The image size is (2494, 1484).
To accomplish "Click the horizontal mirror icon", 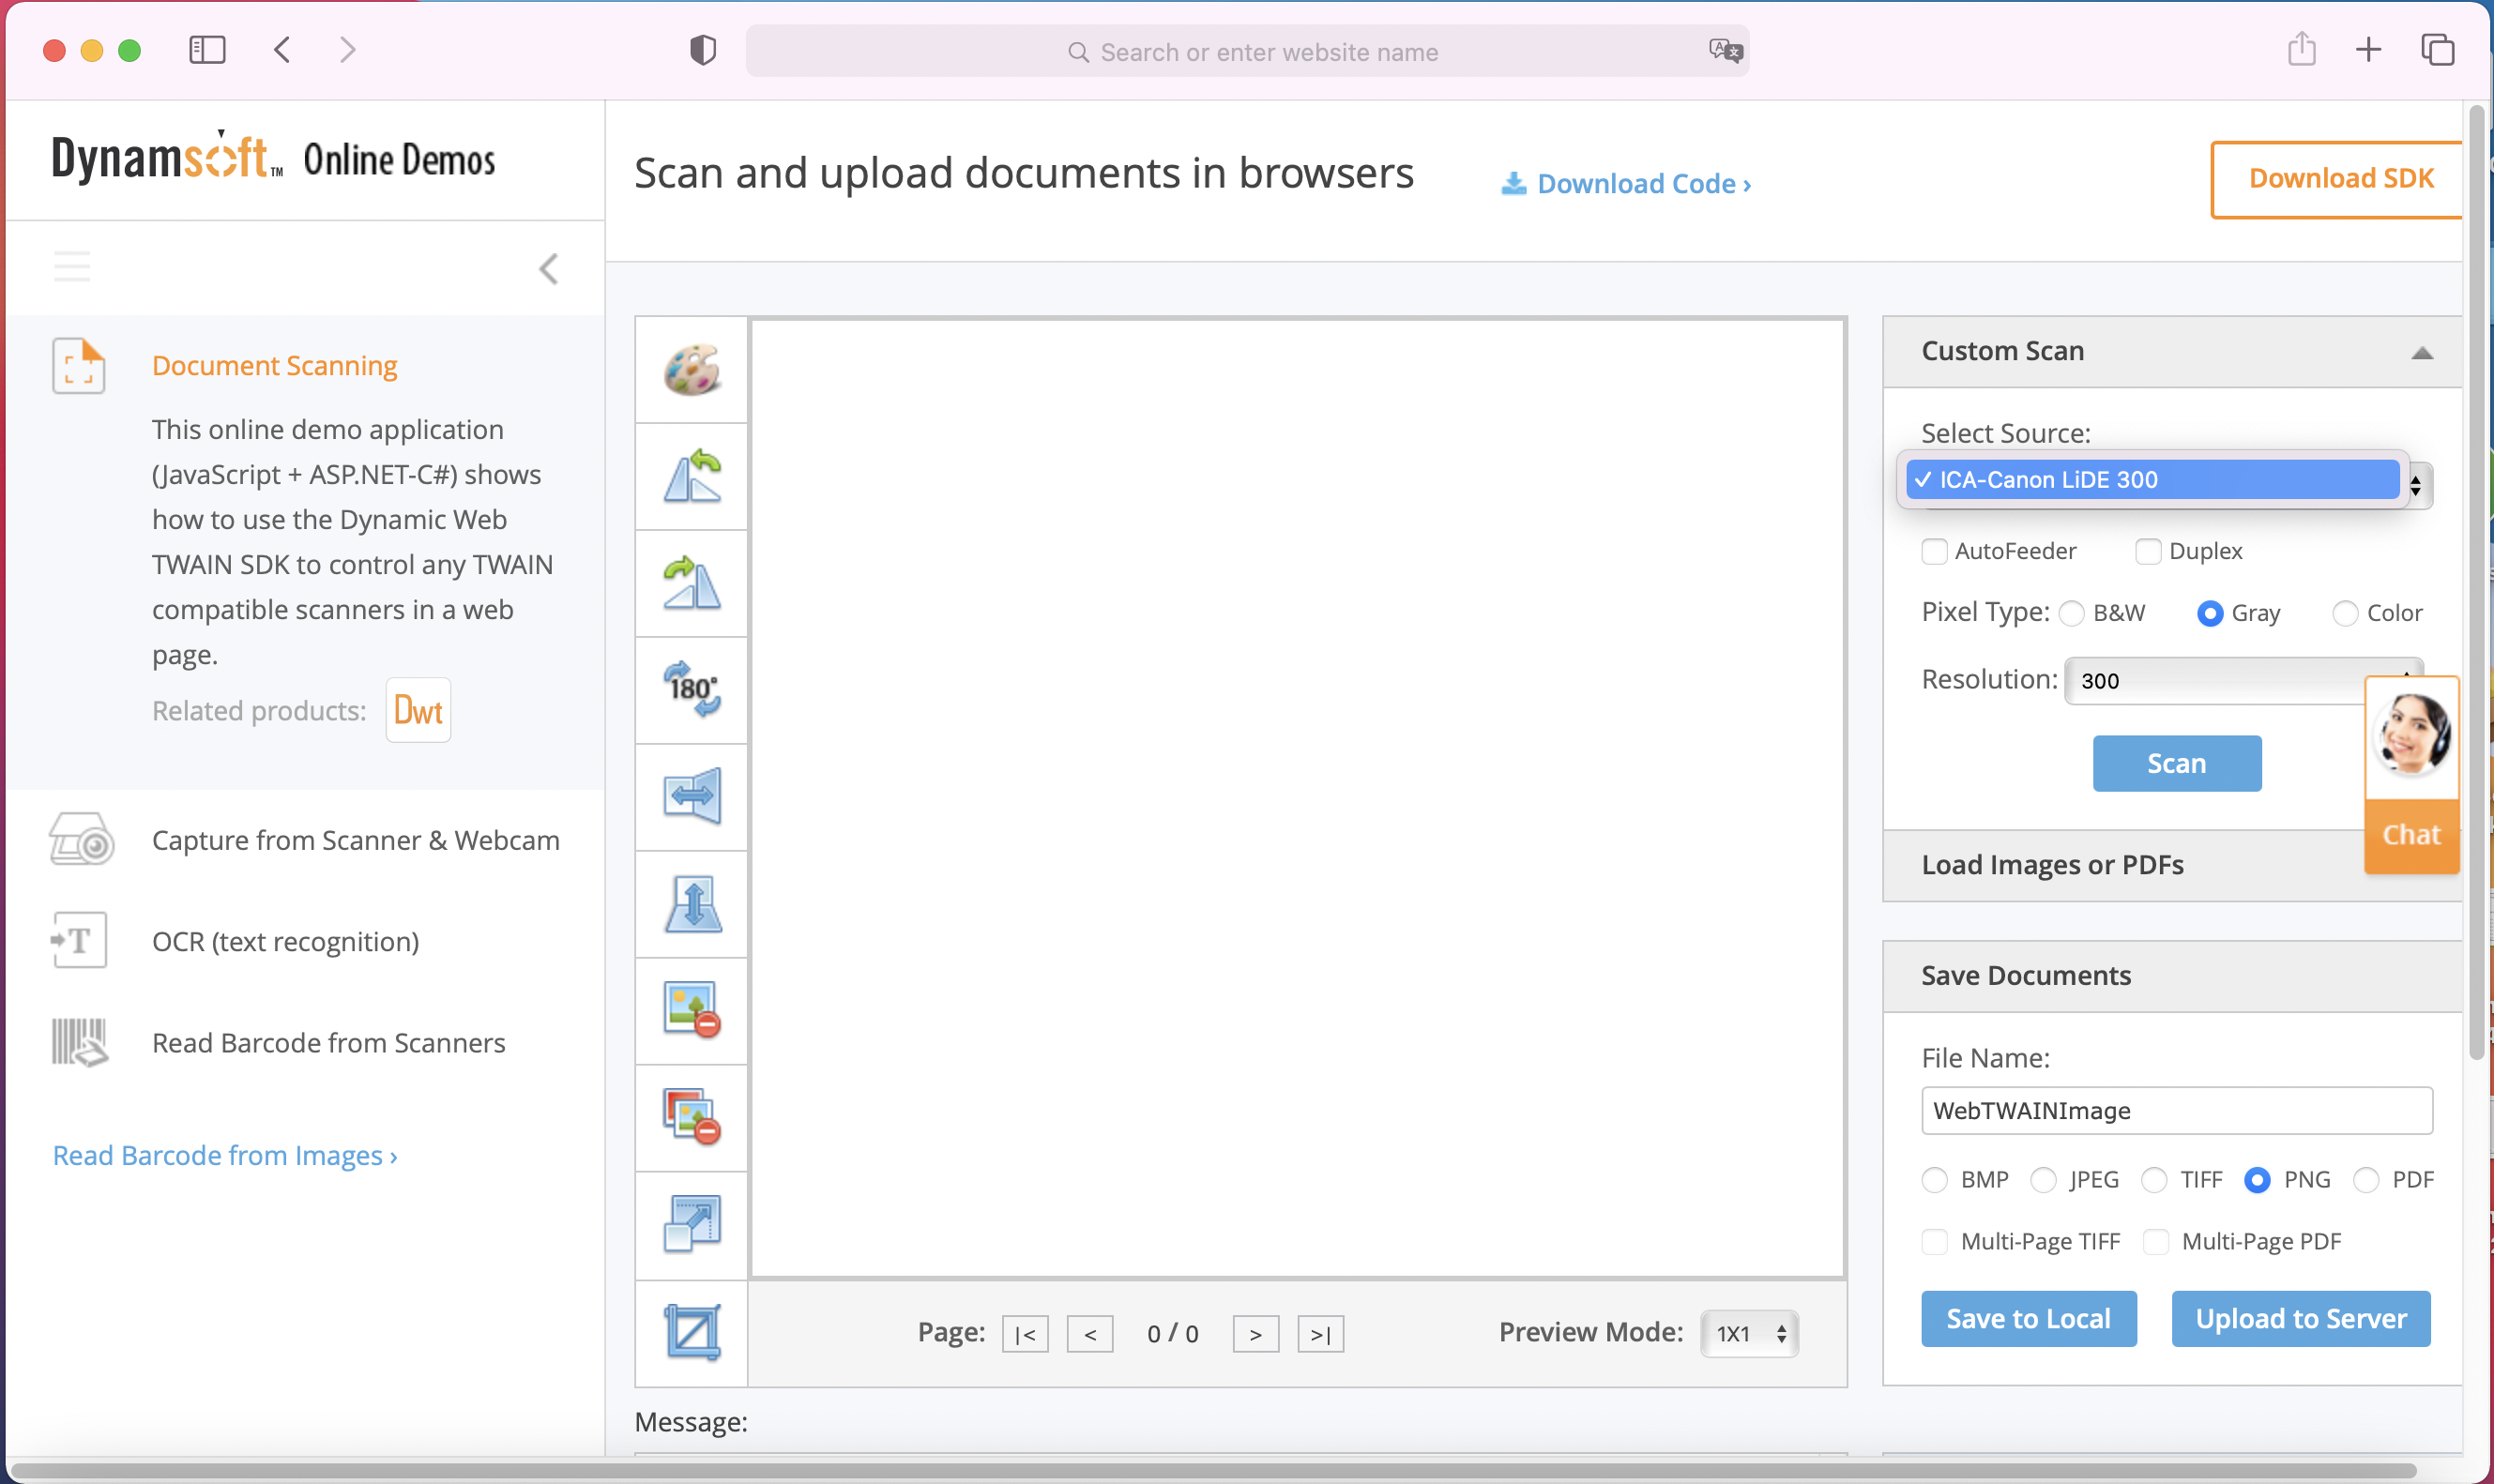I will point(691,797).
